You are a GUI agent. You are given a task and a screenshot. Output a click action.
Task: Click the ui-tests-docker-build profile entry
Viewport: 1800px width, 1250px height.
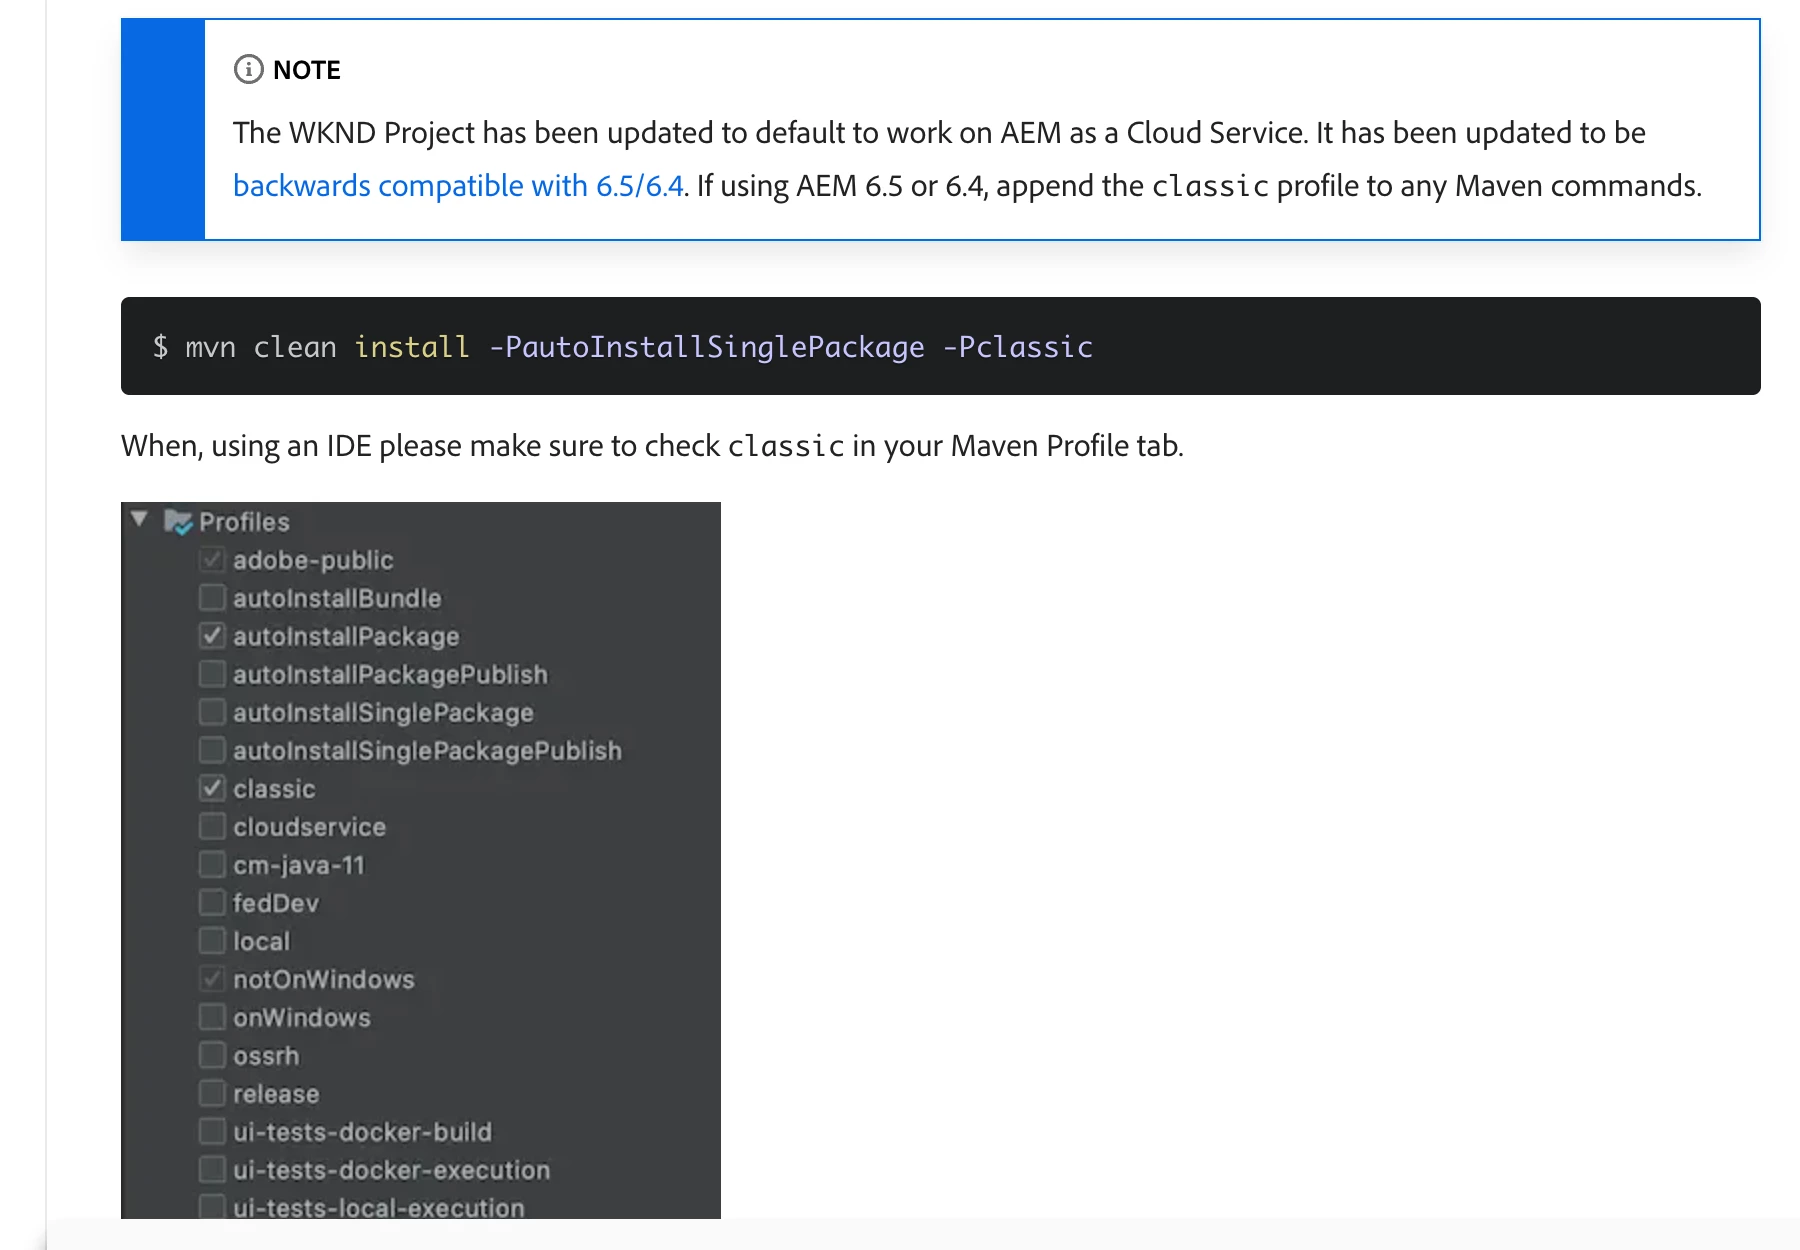362,1132
